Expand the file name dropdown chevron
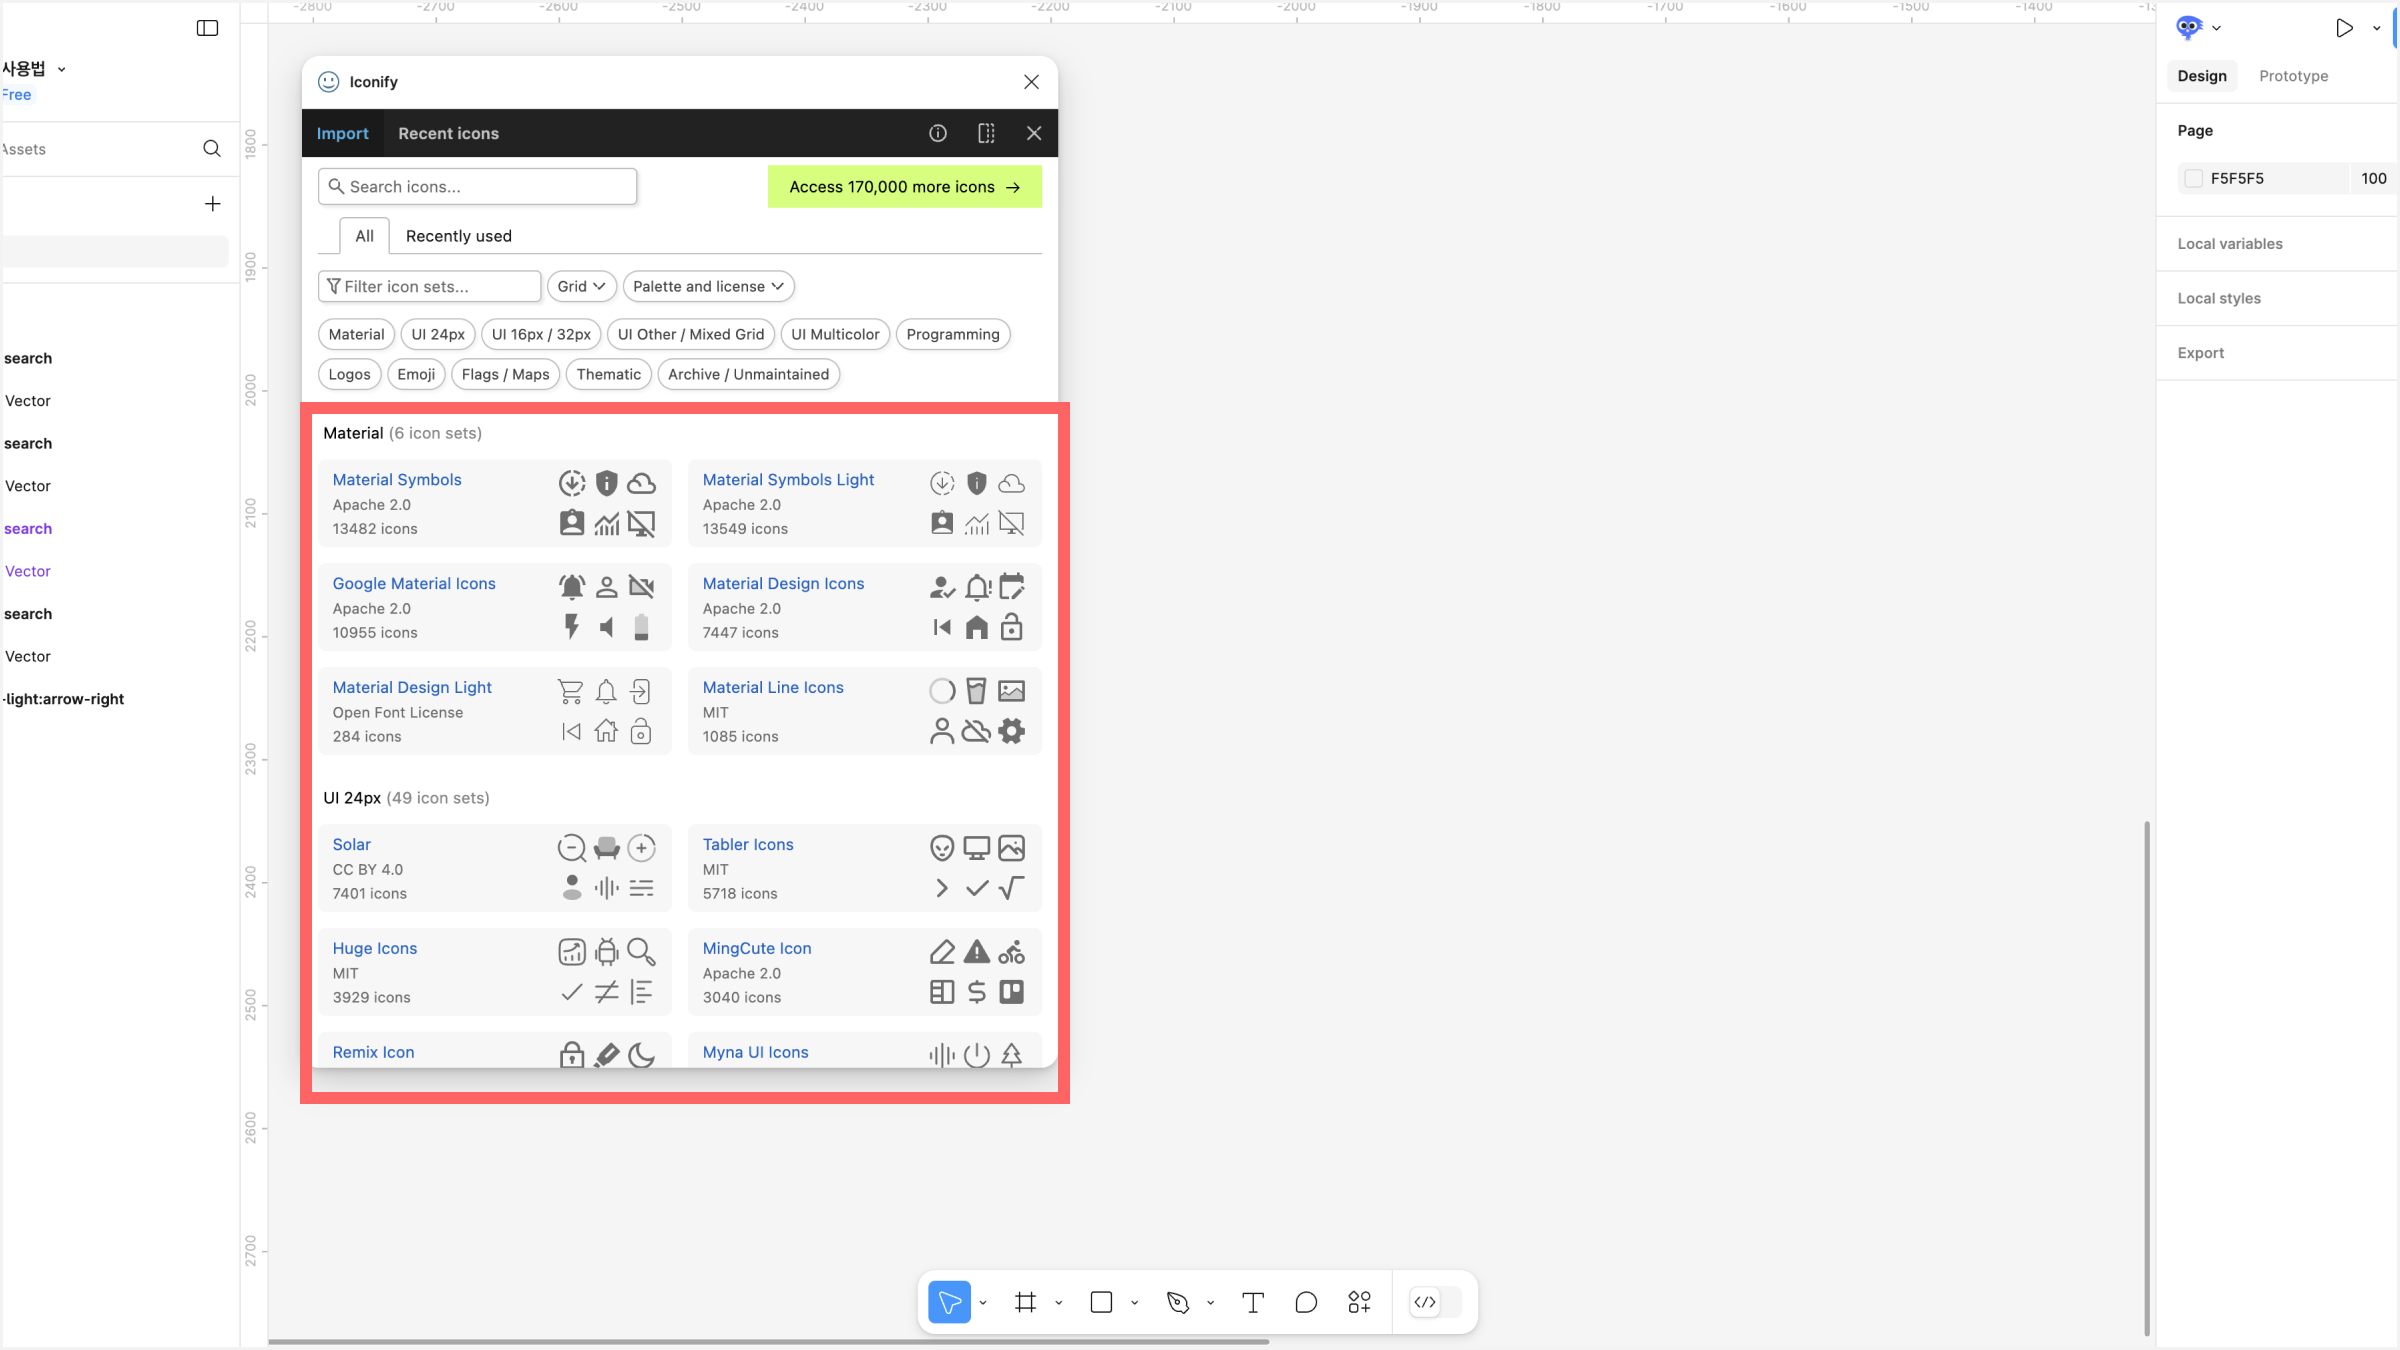 point(62,70)
